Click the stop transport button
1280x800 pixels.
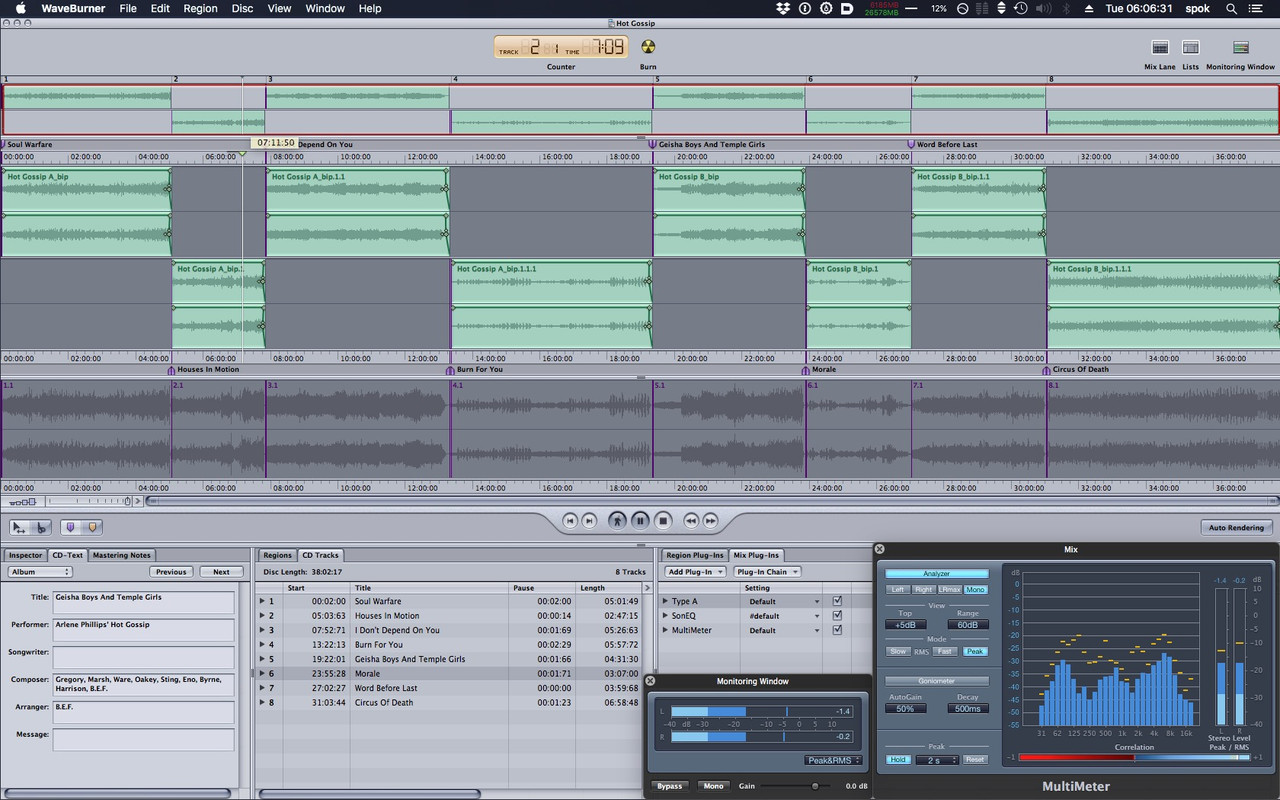[x=662, y=521]
